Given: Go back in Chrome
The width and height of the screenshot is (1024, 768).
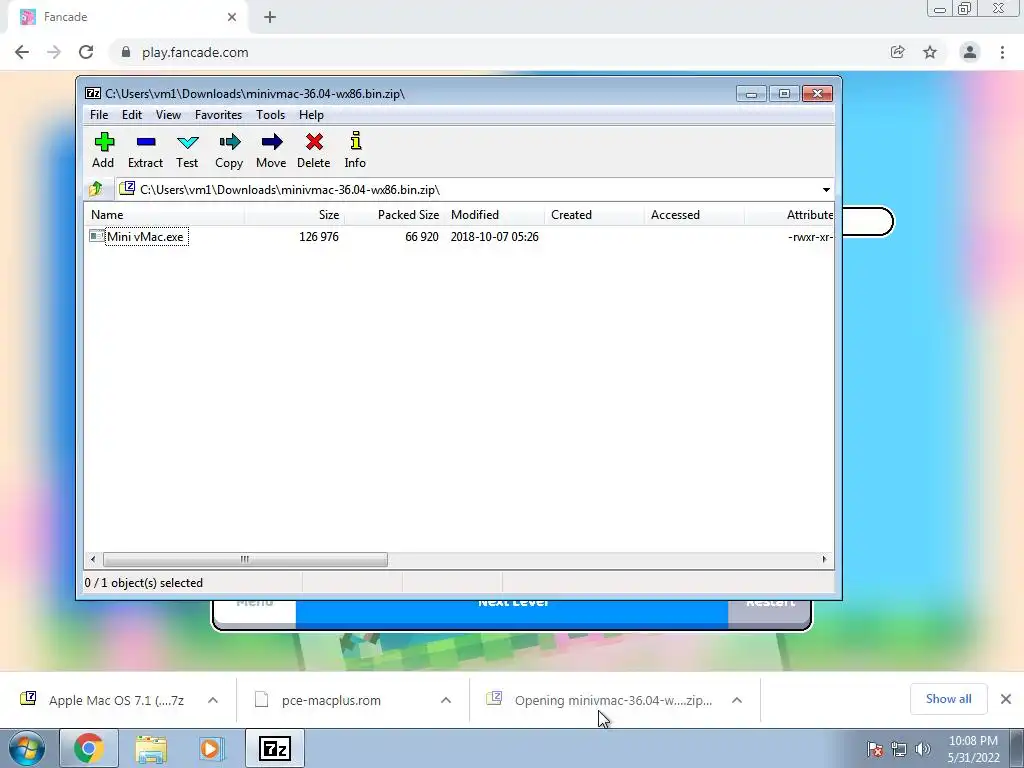Looking at the screenshot, I should tap(22, 52).
